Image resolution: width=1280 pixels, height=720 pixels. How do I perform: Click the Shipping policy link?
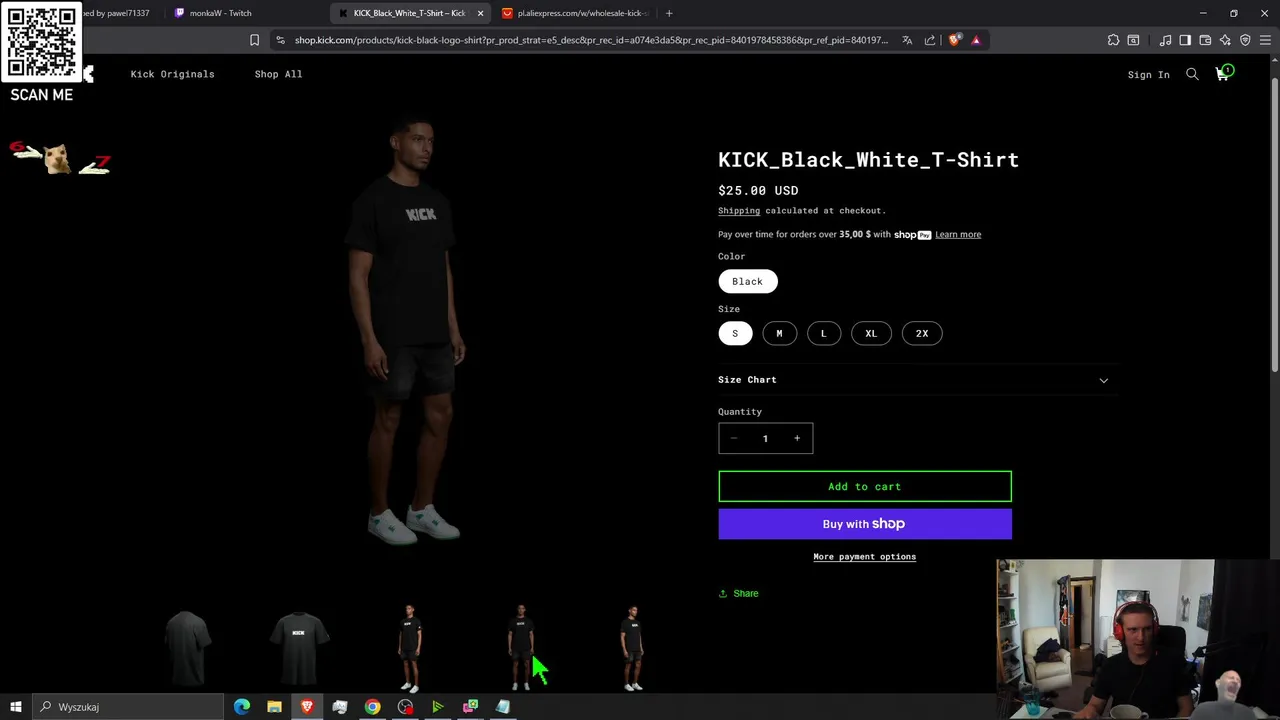739,211
